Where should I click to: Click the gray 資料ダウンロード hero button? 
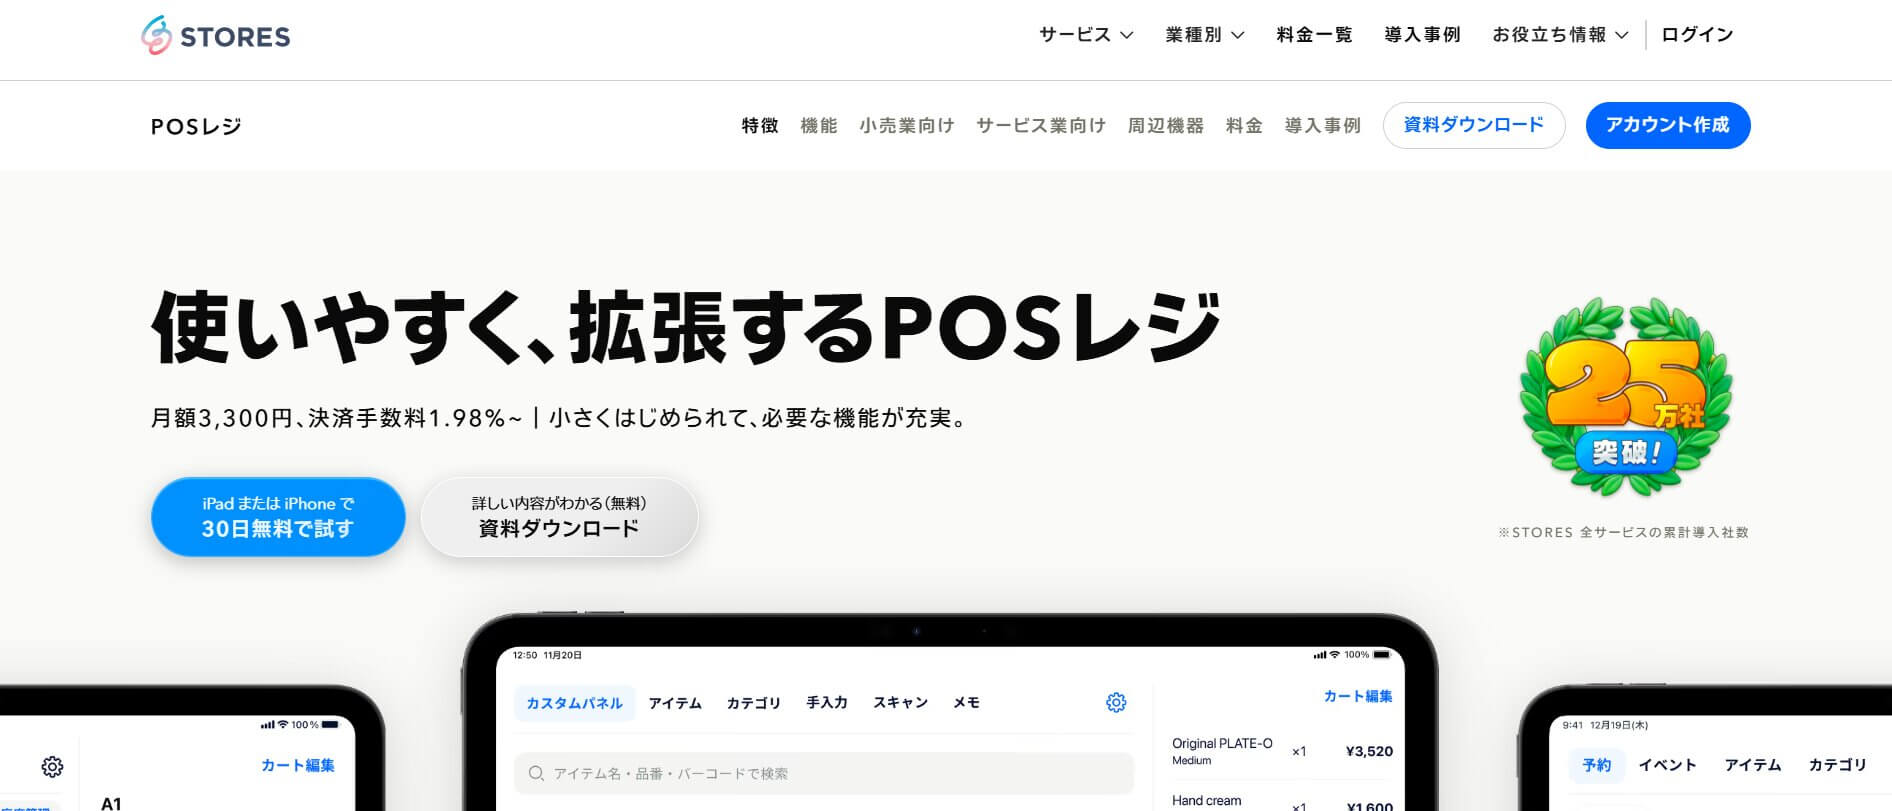(559, 517)
